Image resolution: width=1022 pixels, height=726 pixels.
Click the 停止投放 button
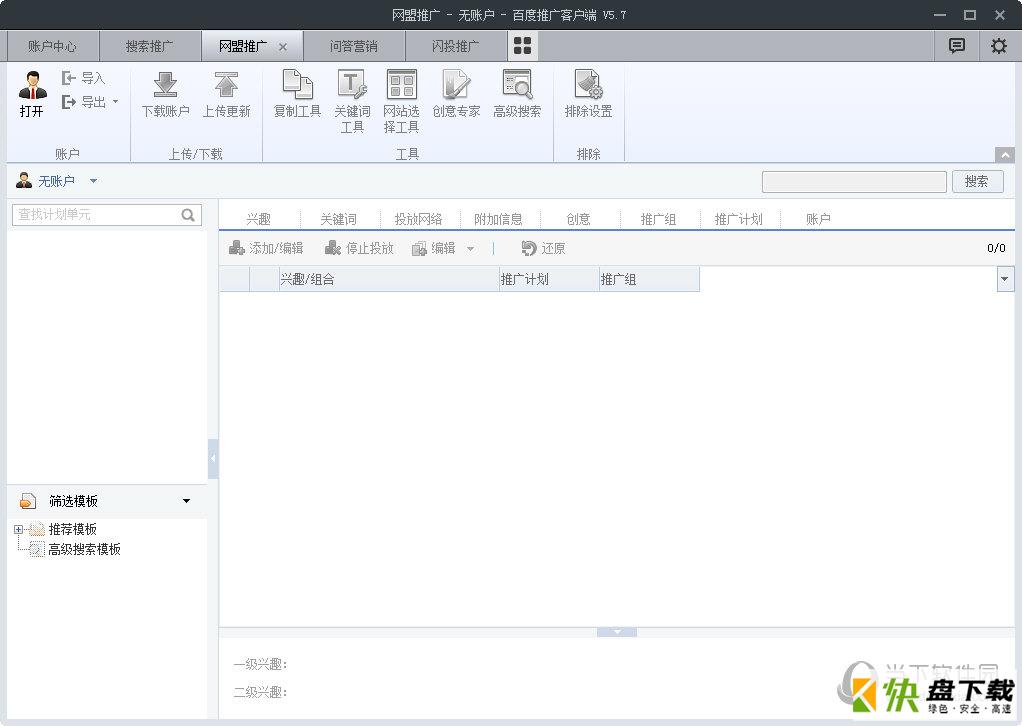pos(359,248)
